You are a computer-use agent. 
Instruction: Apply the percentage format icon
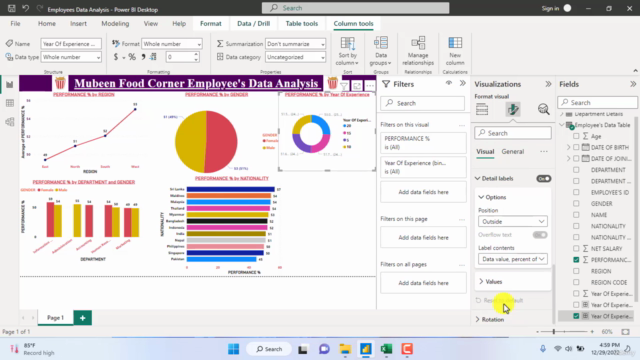132,57
